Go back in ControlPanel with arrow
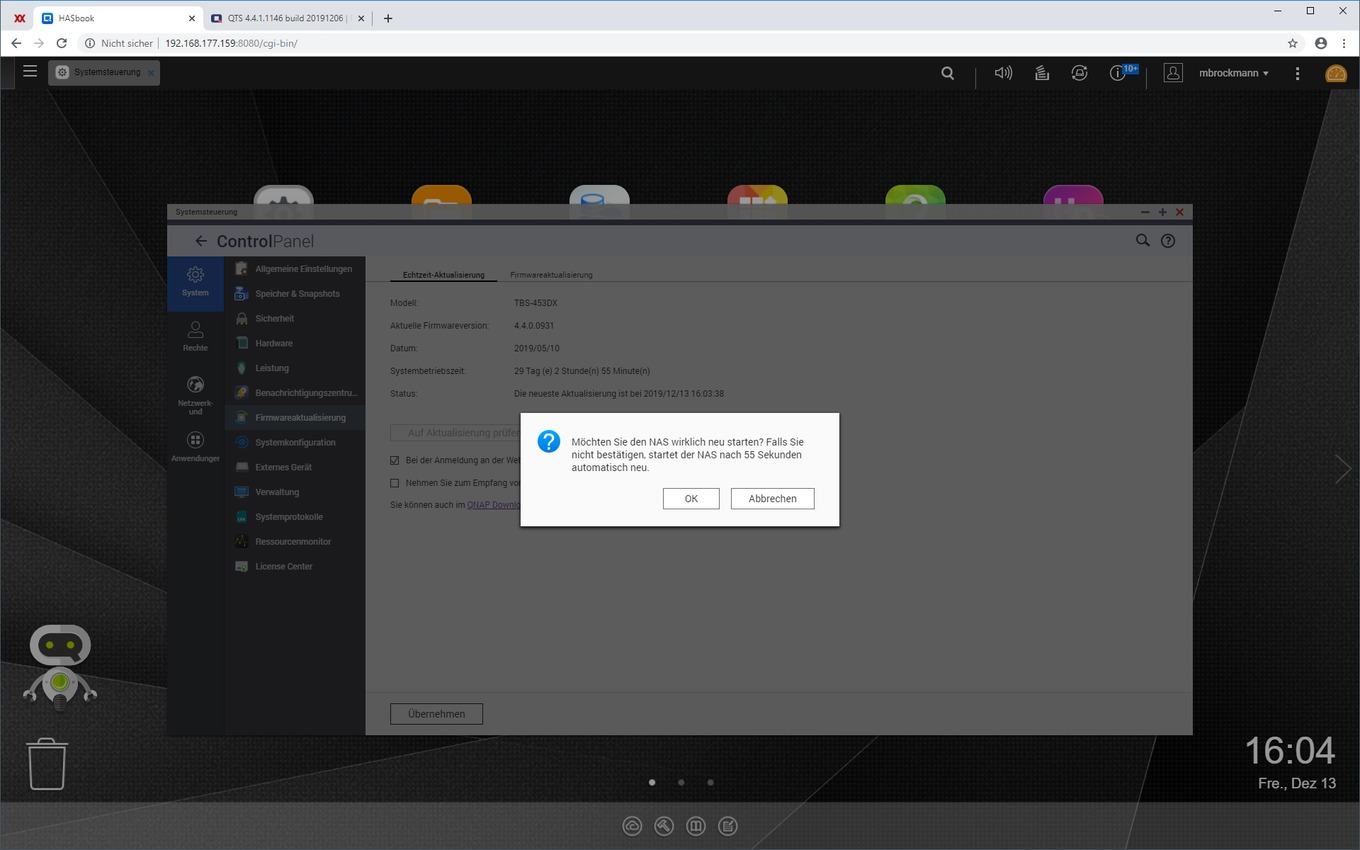The image size is (1360, 850). click(201, 241)
